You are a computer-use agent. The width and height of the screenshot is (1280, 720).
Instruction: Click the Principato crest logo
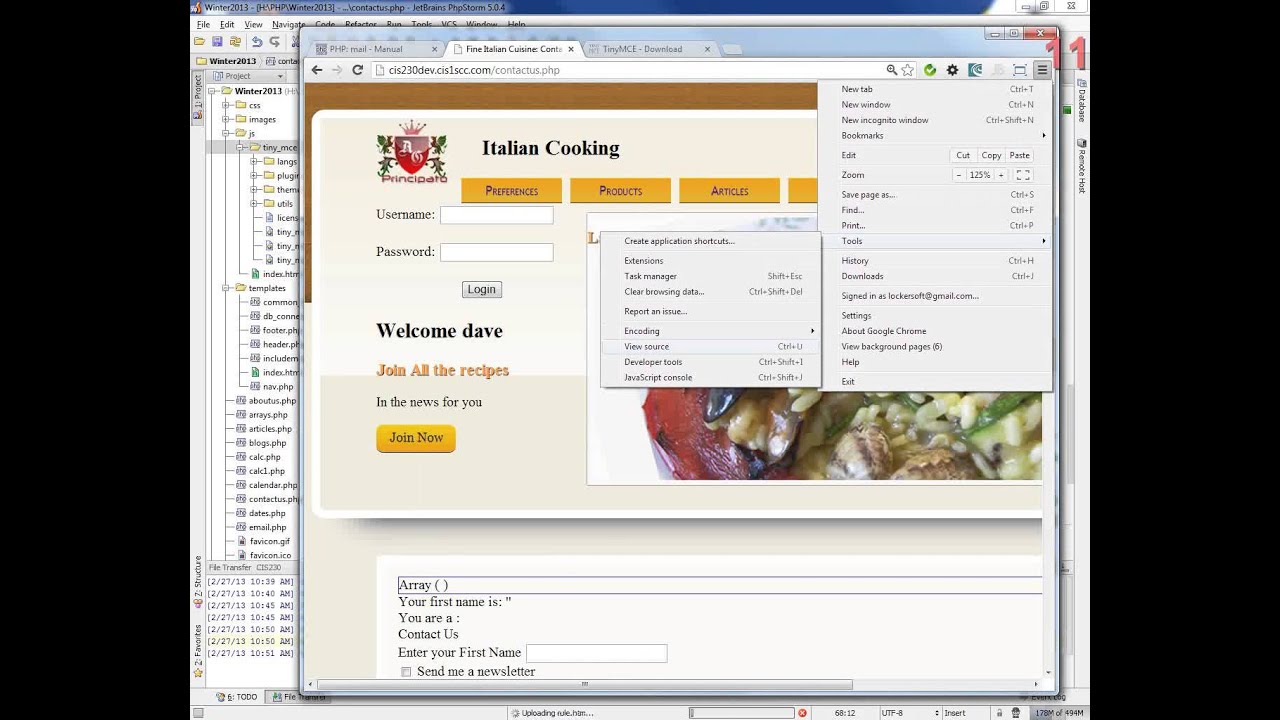(x=412, y=152)
